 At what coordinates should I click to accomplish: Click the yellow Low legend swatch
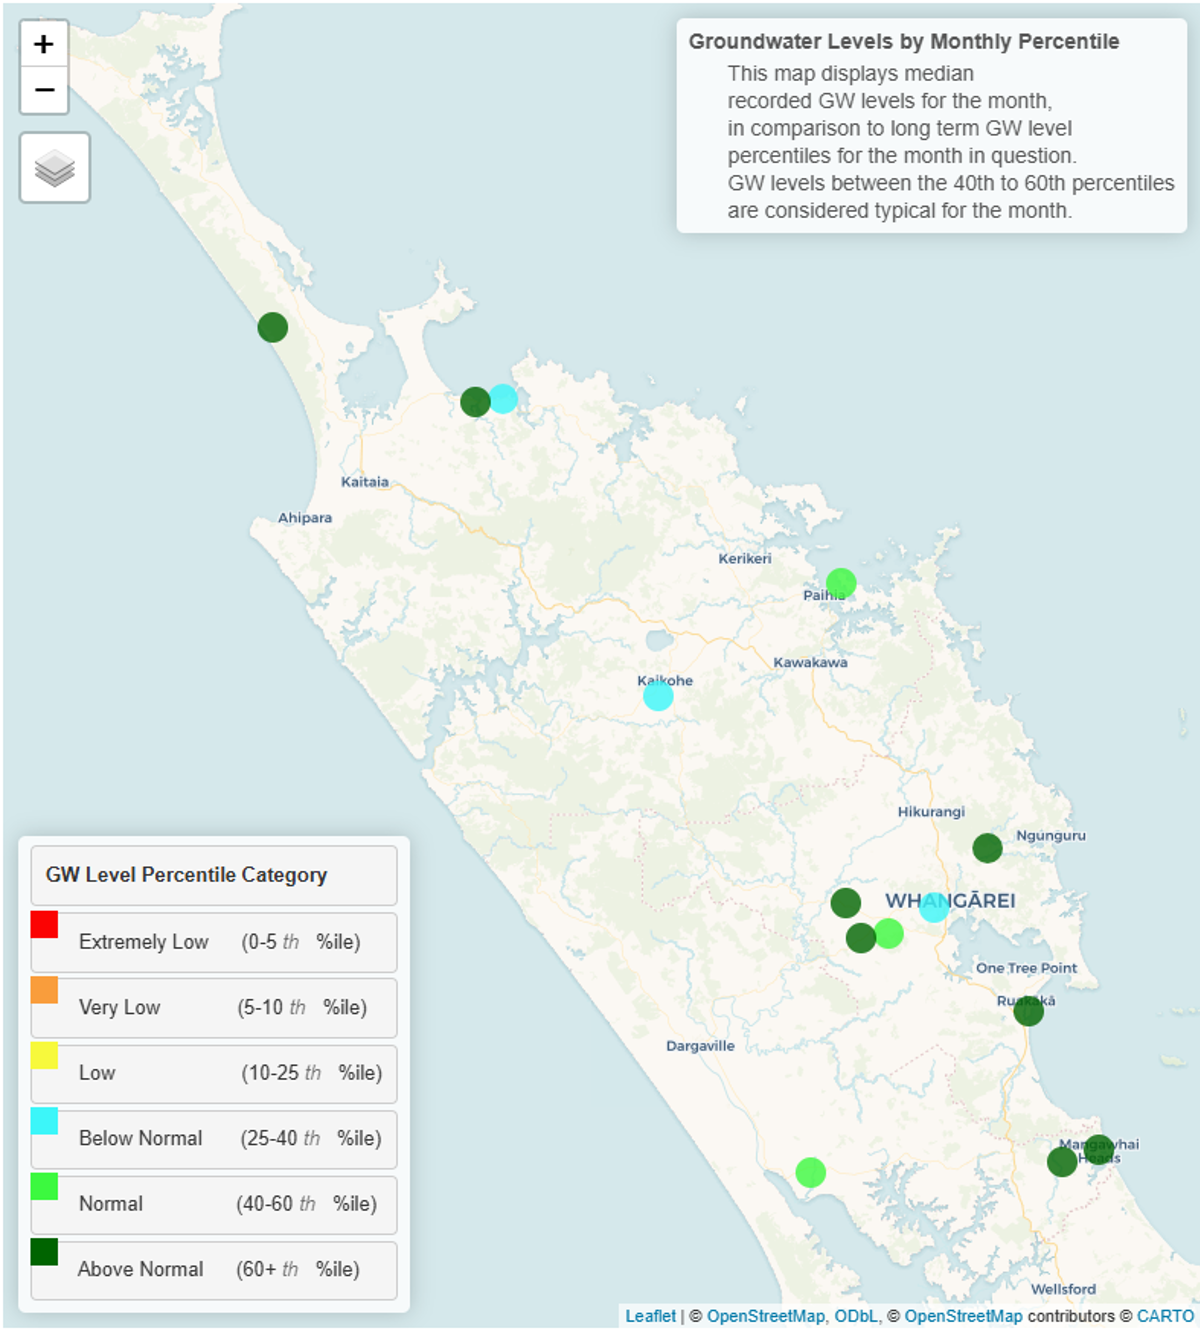click(44, 1056)
